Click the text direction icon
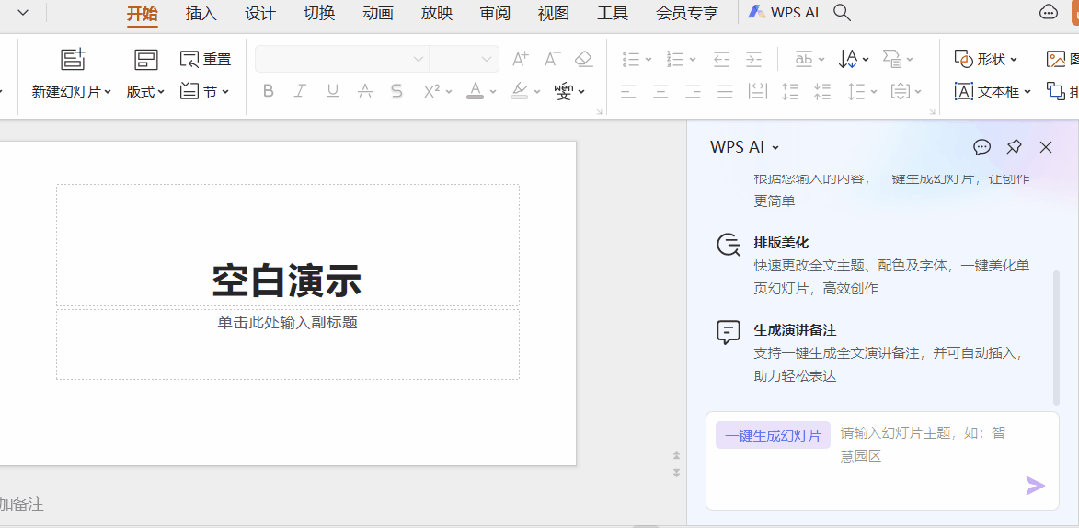 (848, 59)
